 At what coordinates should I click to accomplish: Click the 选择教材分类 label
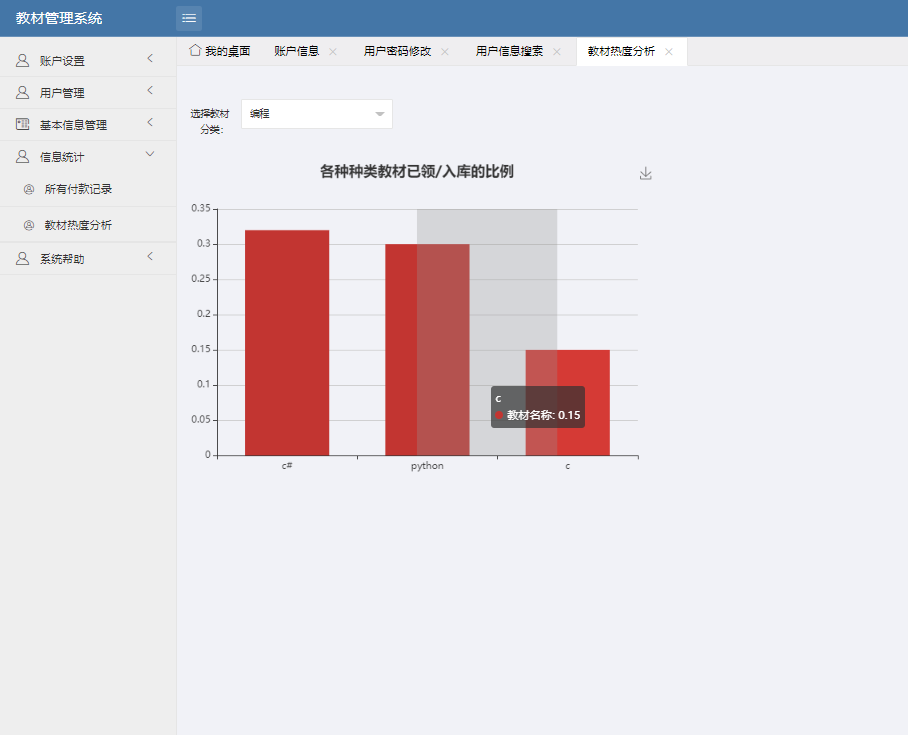[x=210, y=122]
